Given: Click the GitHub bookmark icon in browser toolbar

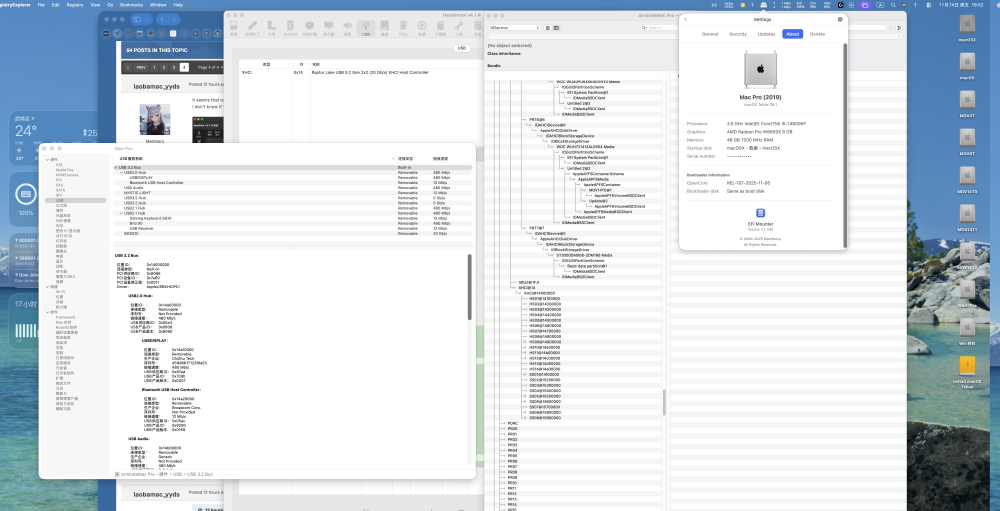Looking at the screenshot, I should point(217,33).
